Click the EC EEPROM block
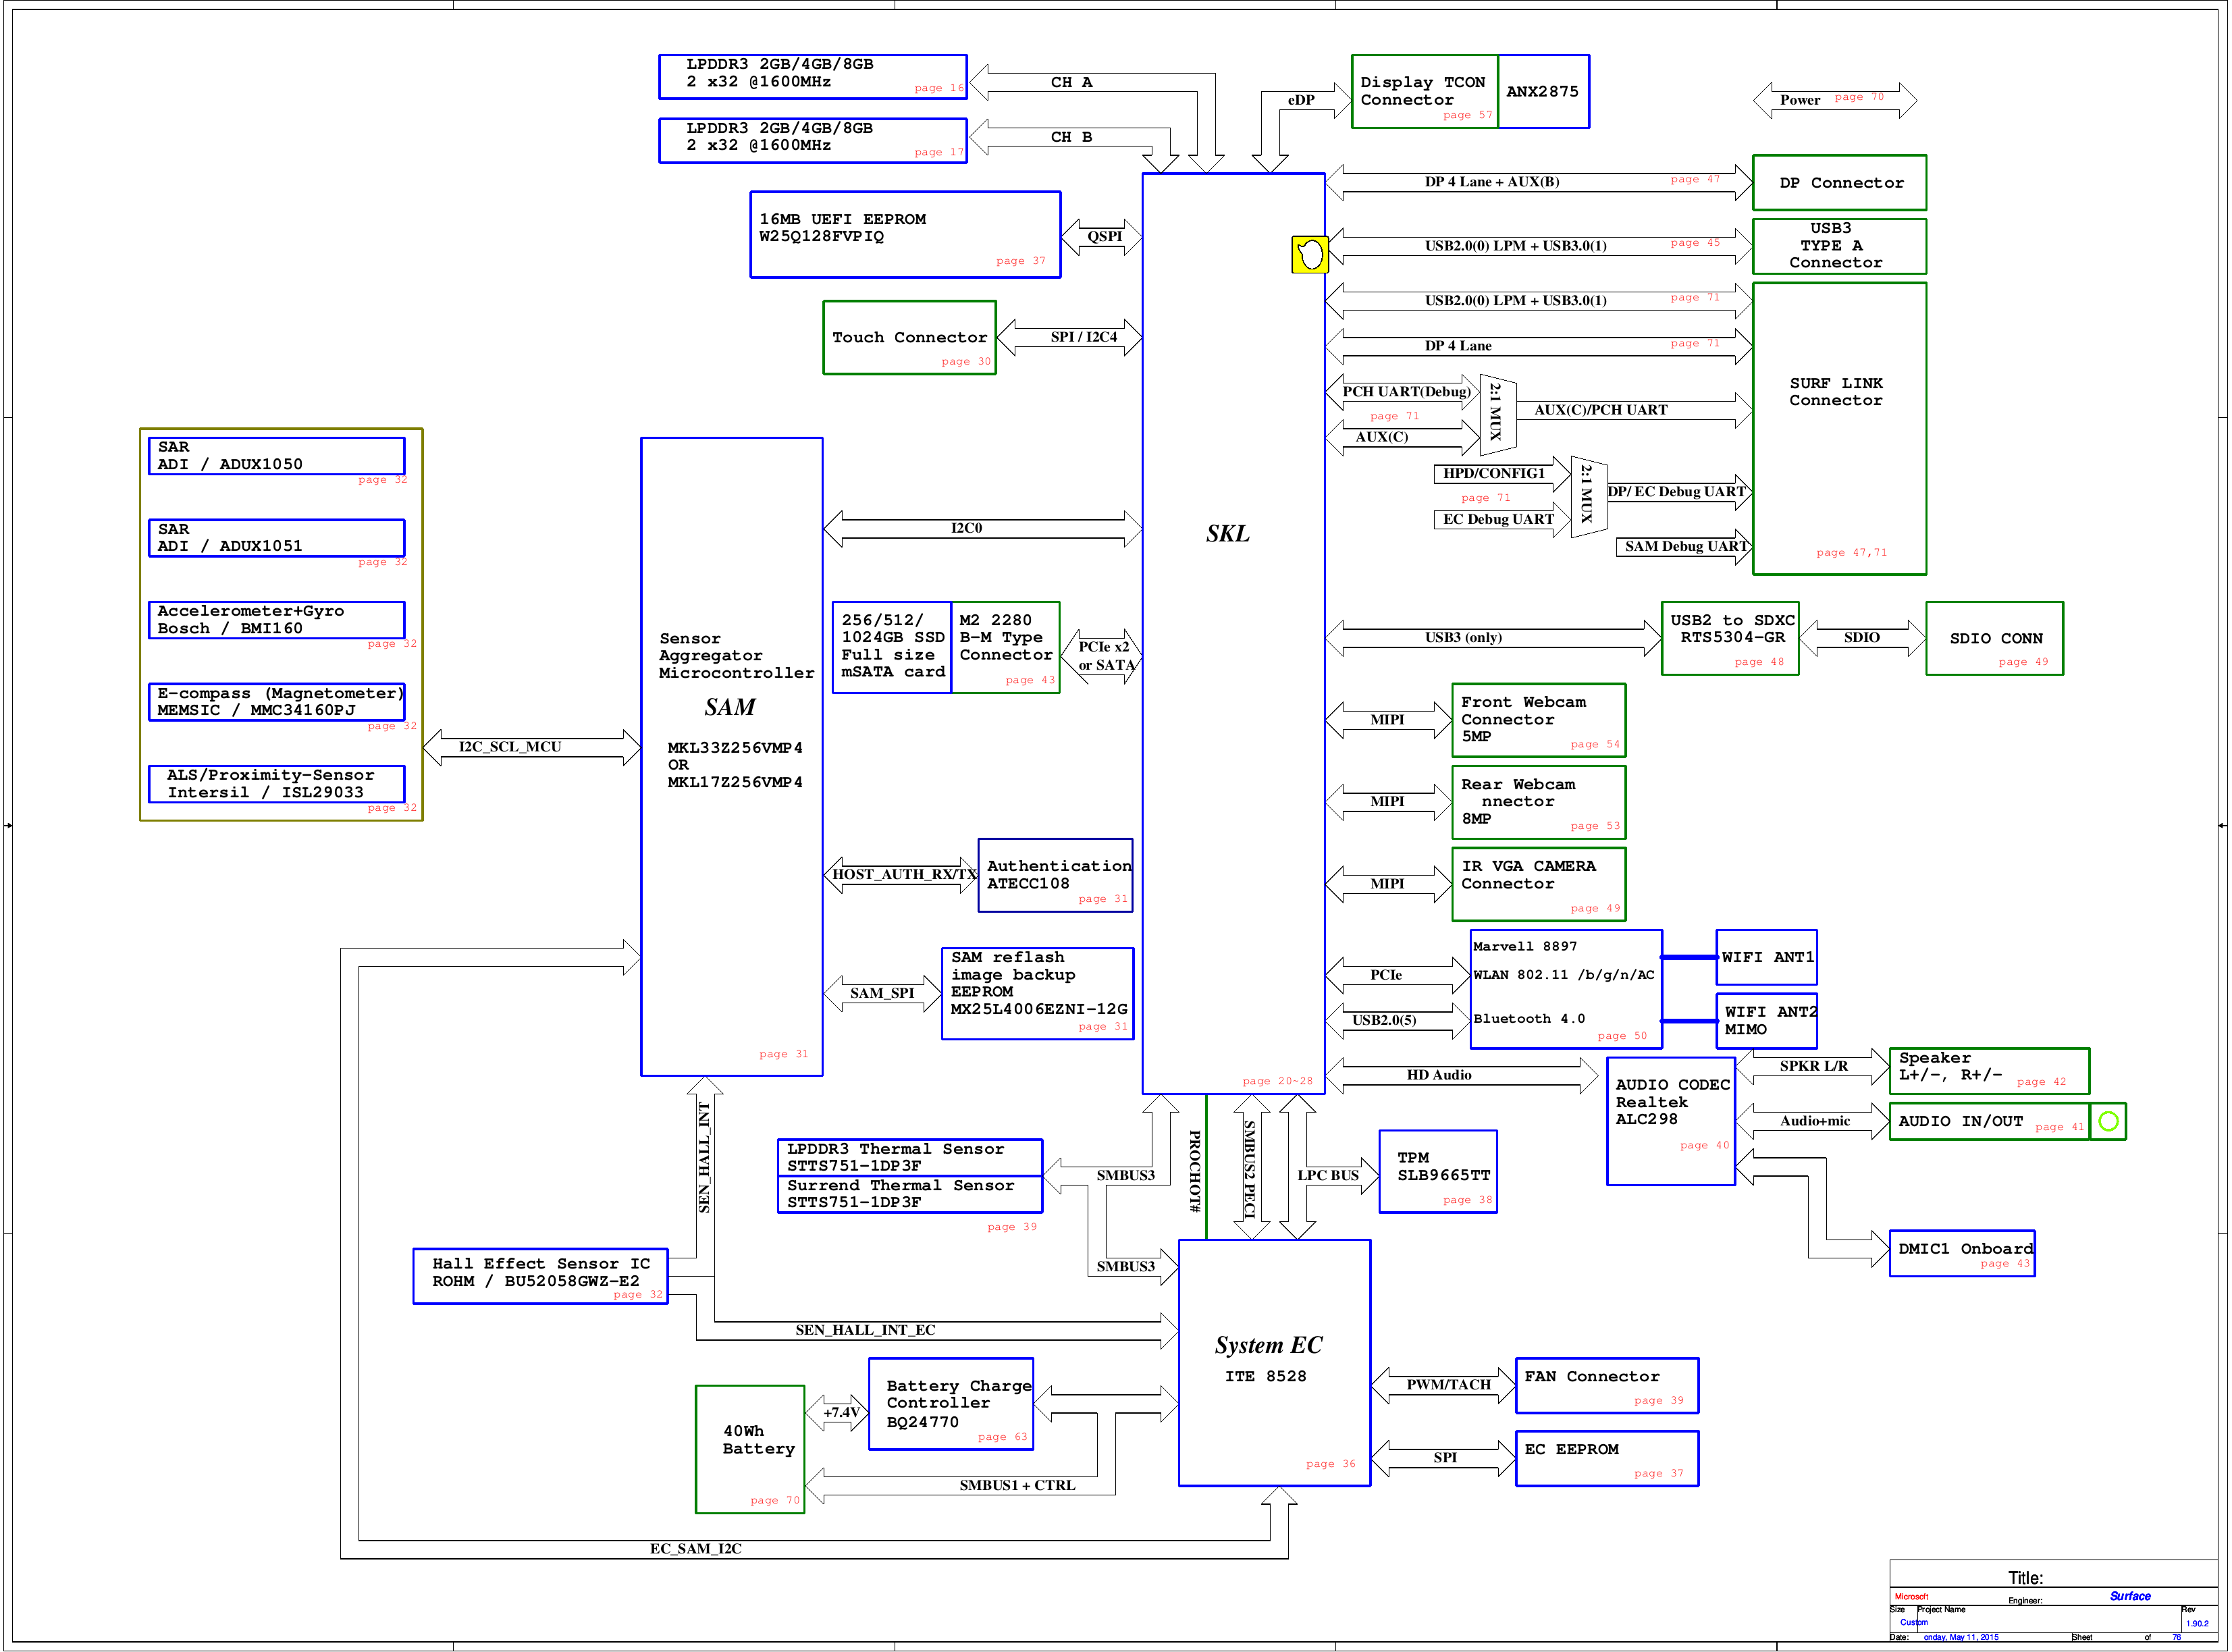This screenshot has height=1652, width=2232. pos(1607,1459)
